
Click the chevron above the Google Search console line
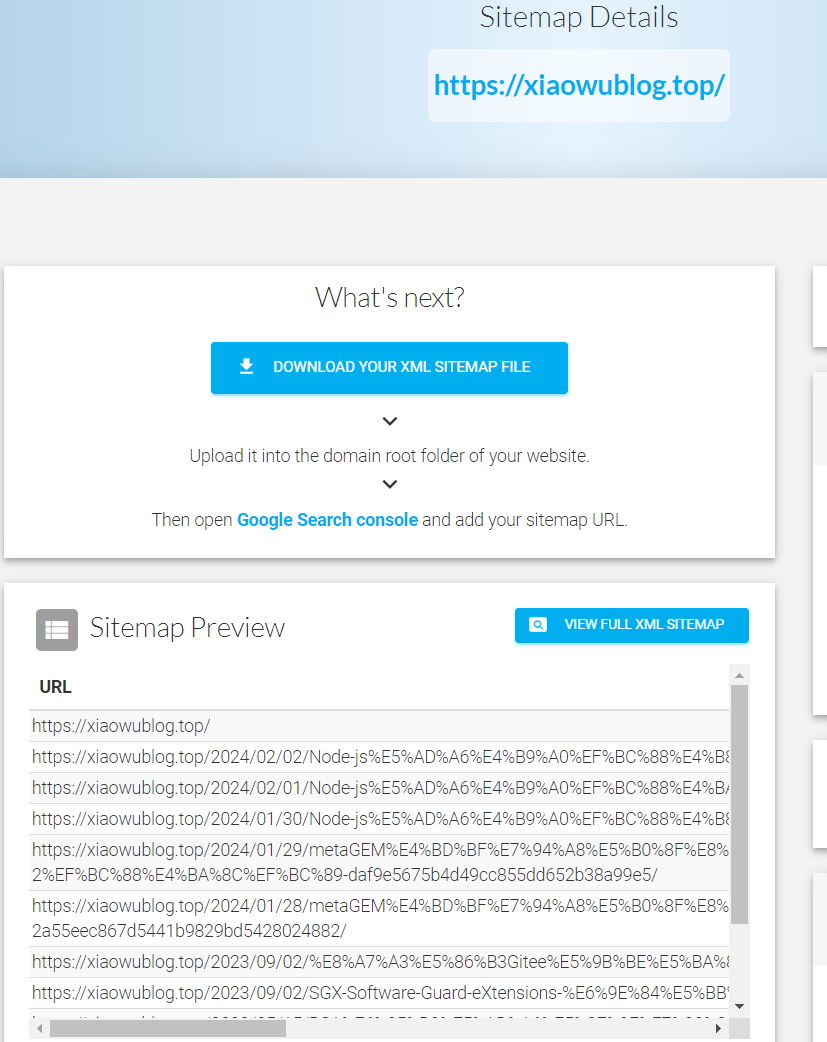[390, 484]
